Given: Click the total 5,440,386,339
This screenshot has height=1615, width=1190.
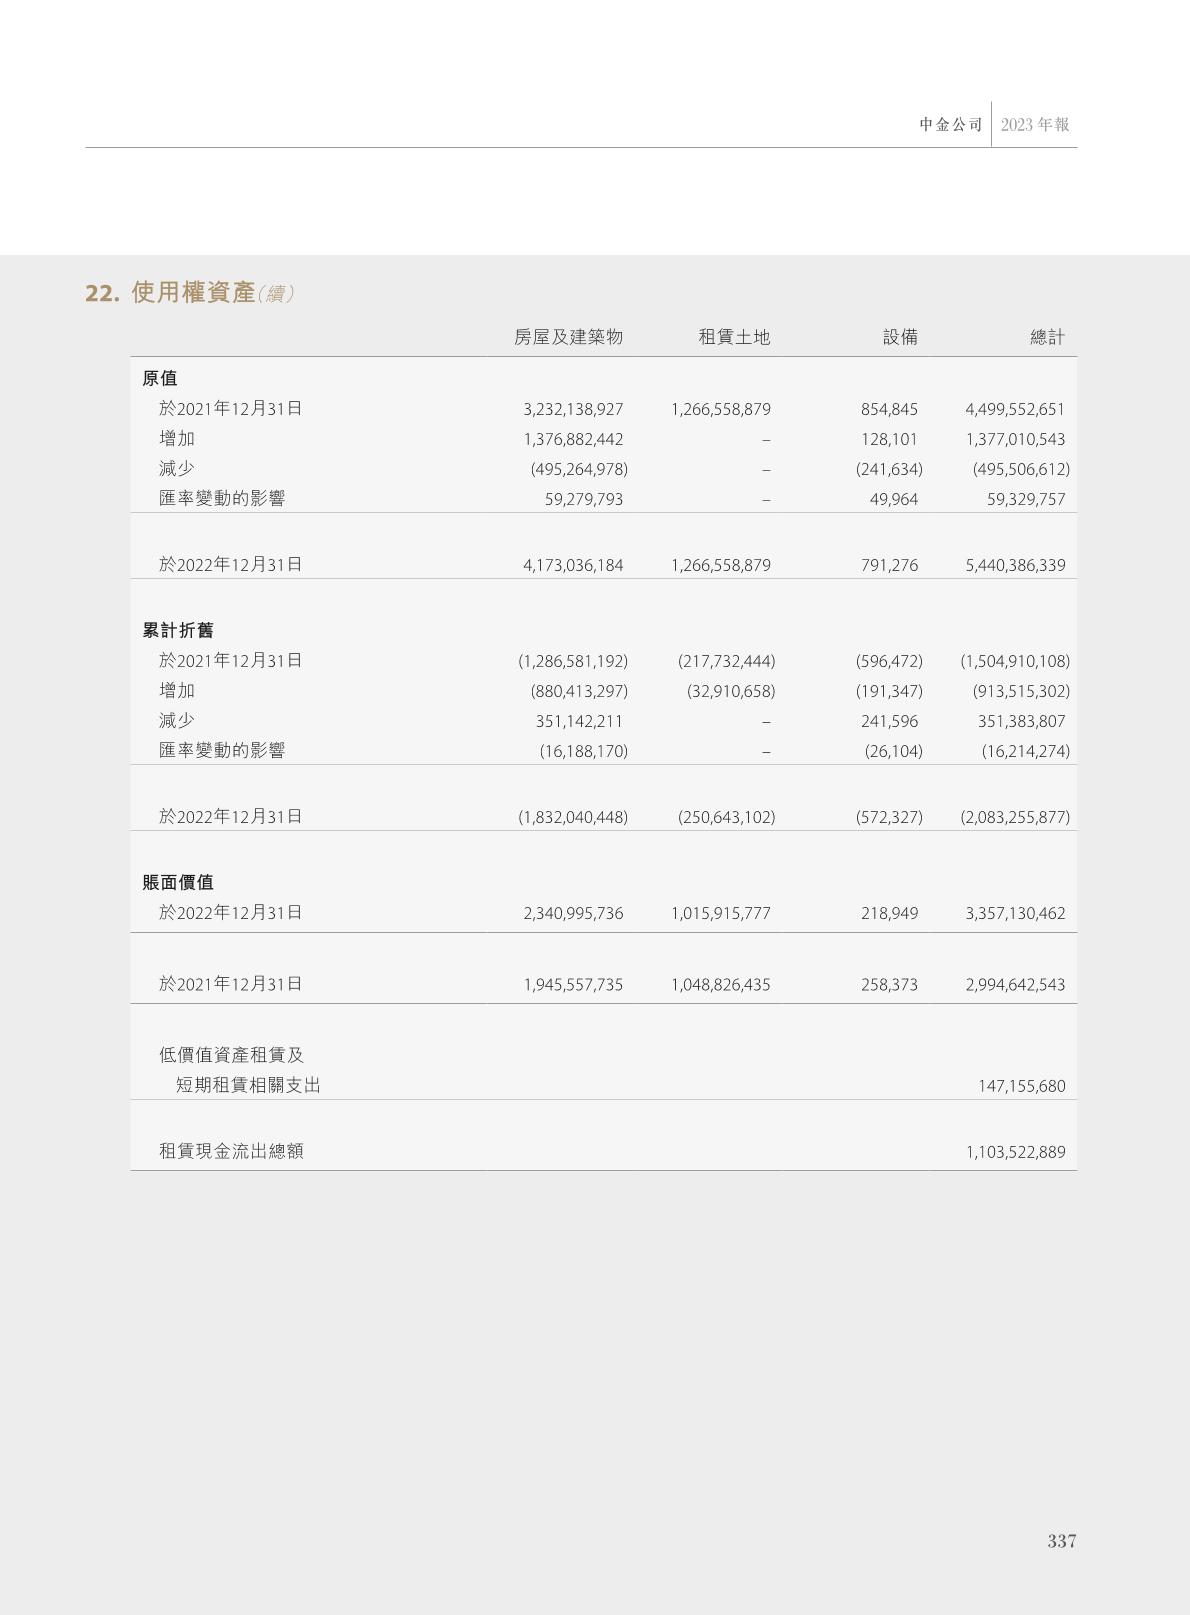Looking at the screenshot, I should pos(1015,566).
